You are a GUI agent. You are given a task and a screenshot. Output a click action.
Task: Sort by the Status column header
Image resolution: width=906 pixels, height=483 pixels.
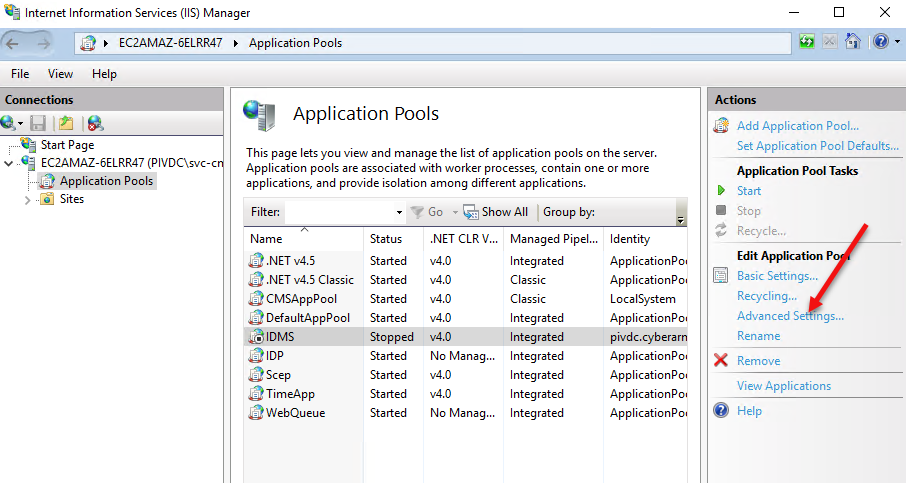click(393, 239)
